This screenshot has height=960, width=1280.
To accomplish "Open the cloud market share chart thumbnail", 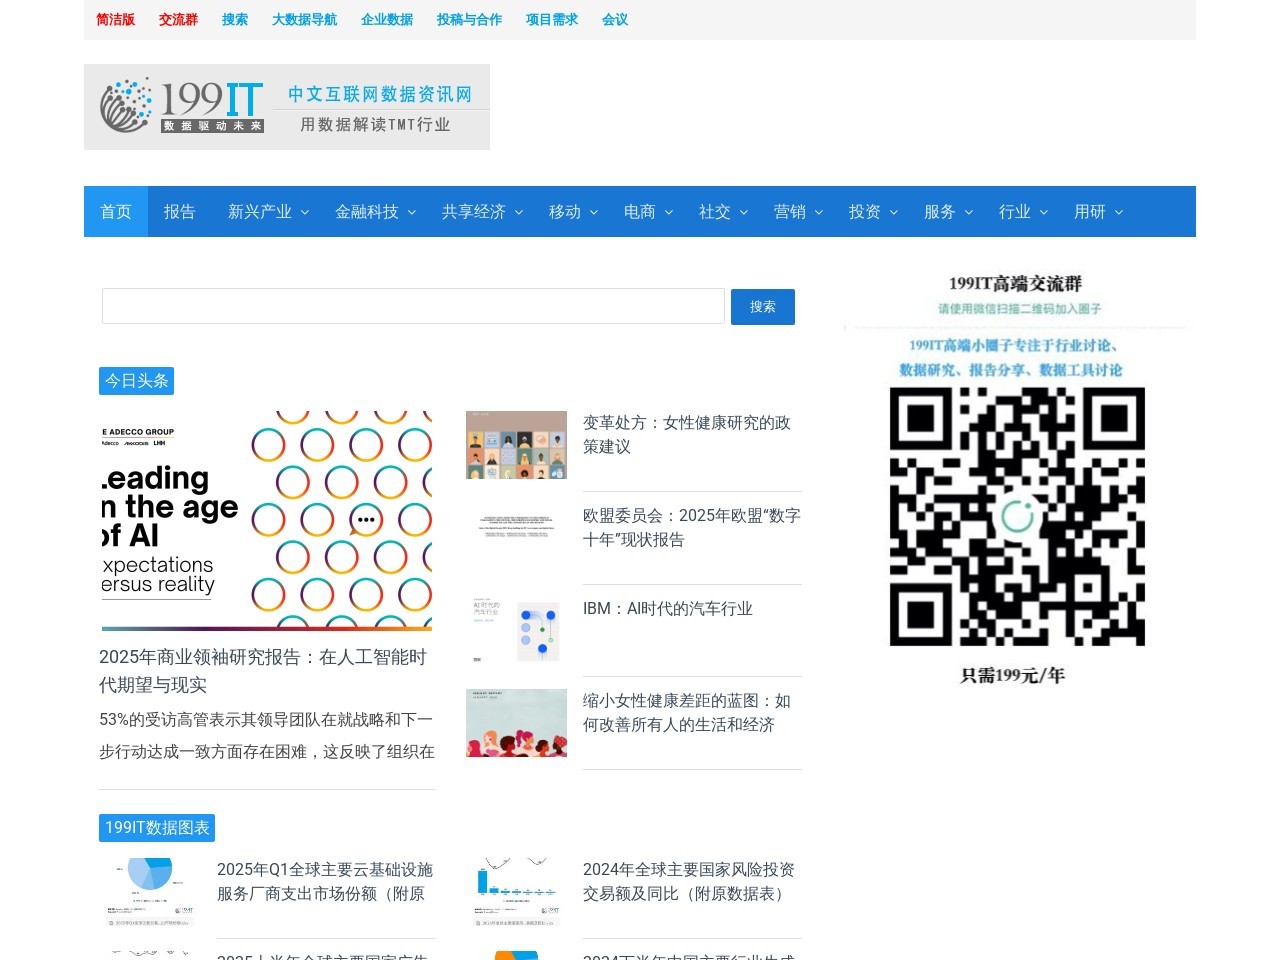I will point(148,890).
